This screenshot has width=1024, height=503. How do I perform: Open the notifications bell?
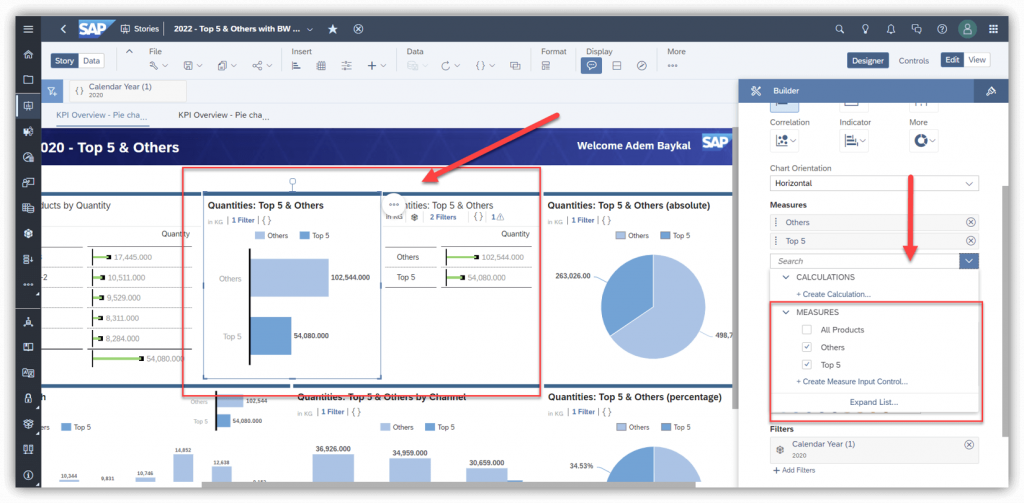(x=891, y=29)
